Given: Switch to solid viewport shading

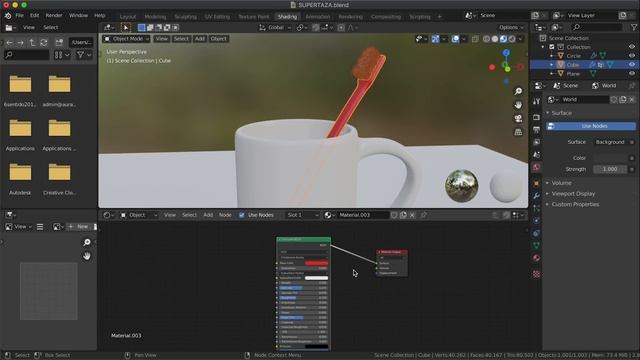Looking at the screenshot, I should (495, 39).
